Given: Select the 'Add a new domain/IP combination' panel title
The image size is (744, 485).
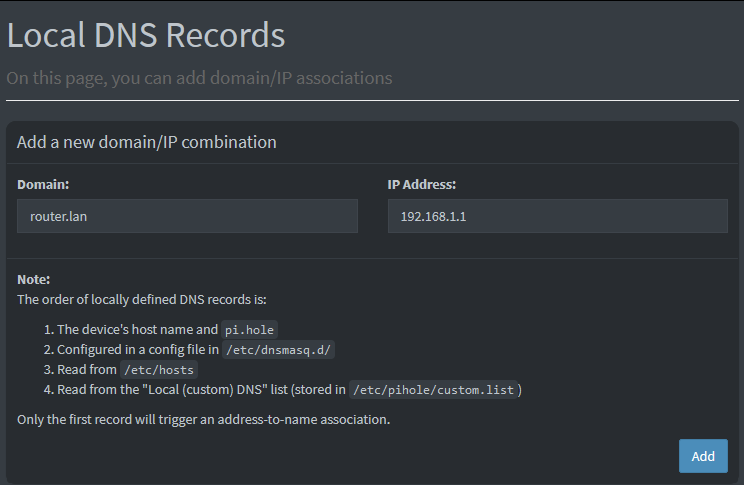Looking at the screenshot, I should coord(147,142).
